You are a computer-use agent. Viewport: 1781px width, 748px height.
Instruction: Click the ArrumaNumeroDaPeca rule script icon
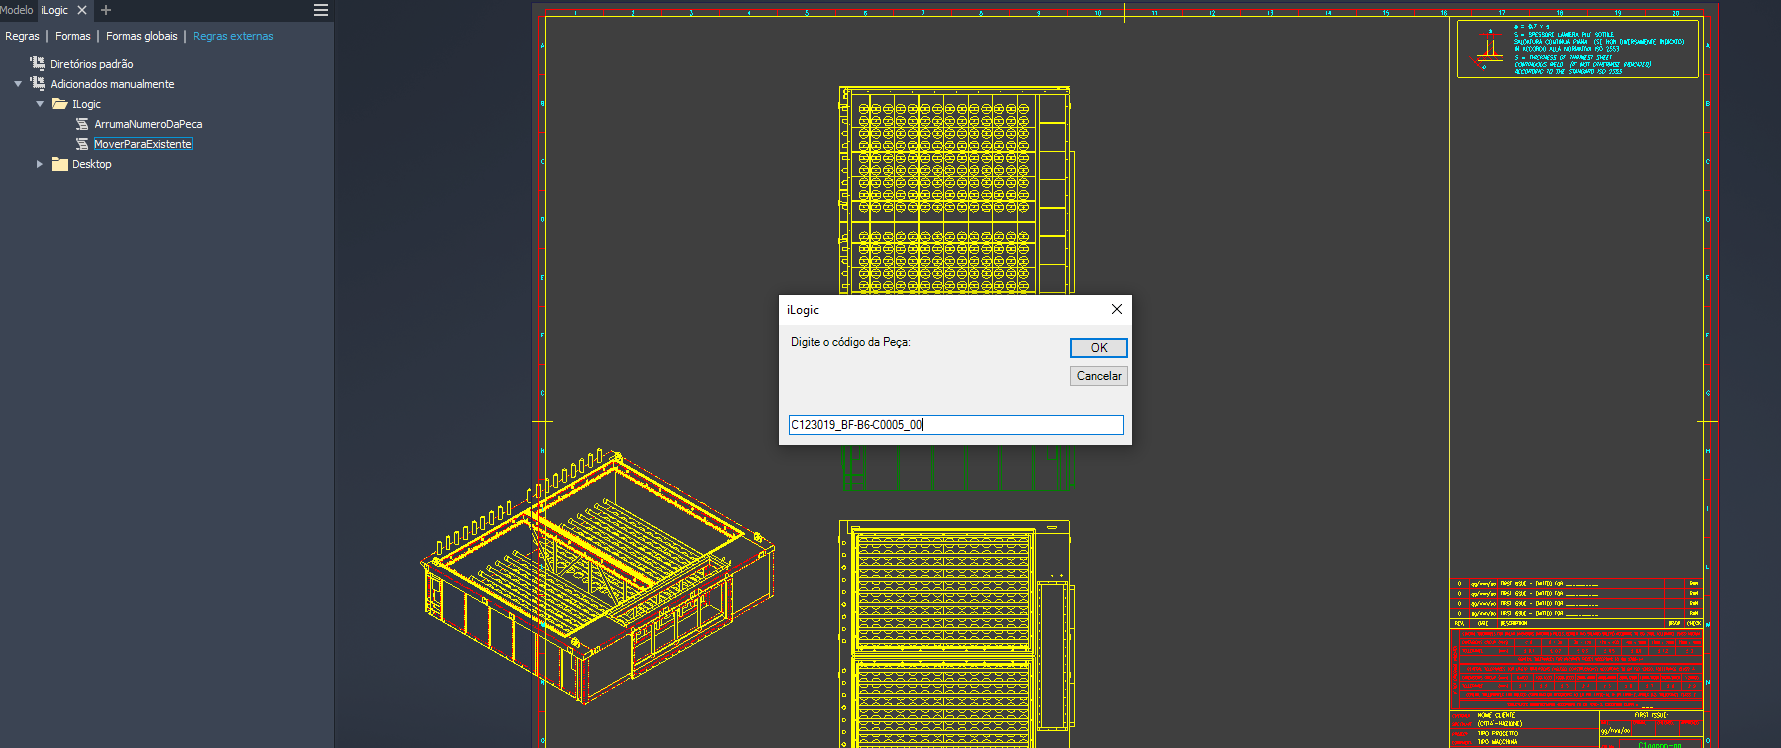coord(82,124)
